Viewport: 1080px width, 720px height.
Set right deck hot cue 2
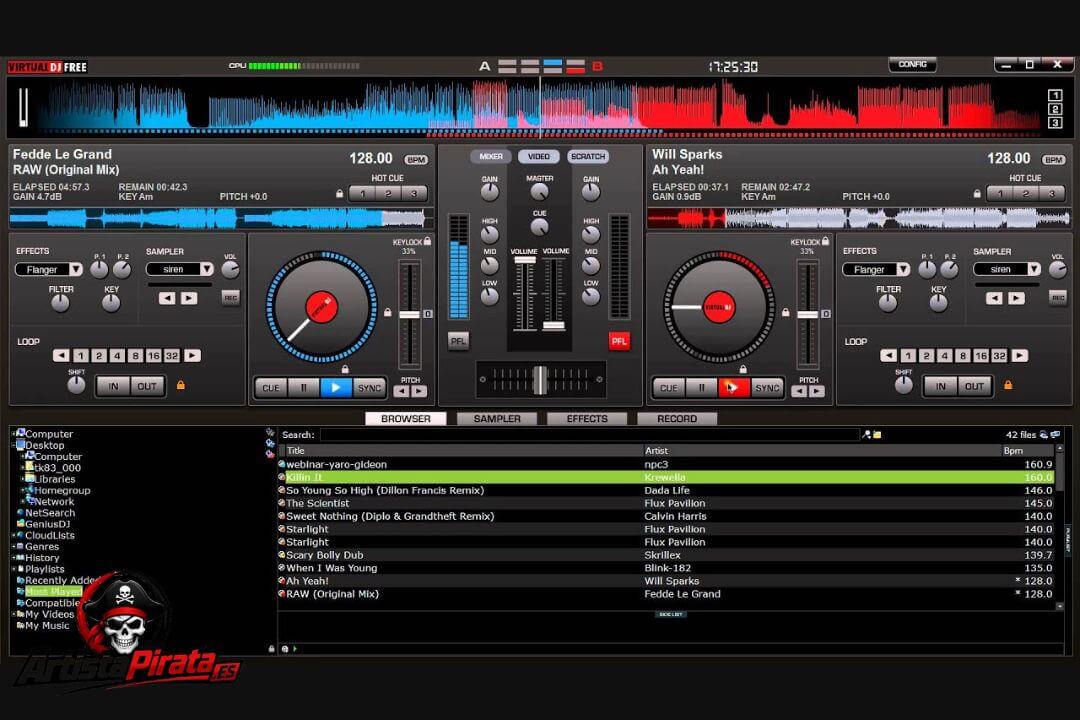pyautogui.click(x=1026, y=194)
